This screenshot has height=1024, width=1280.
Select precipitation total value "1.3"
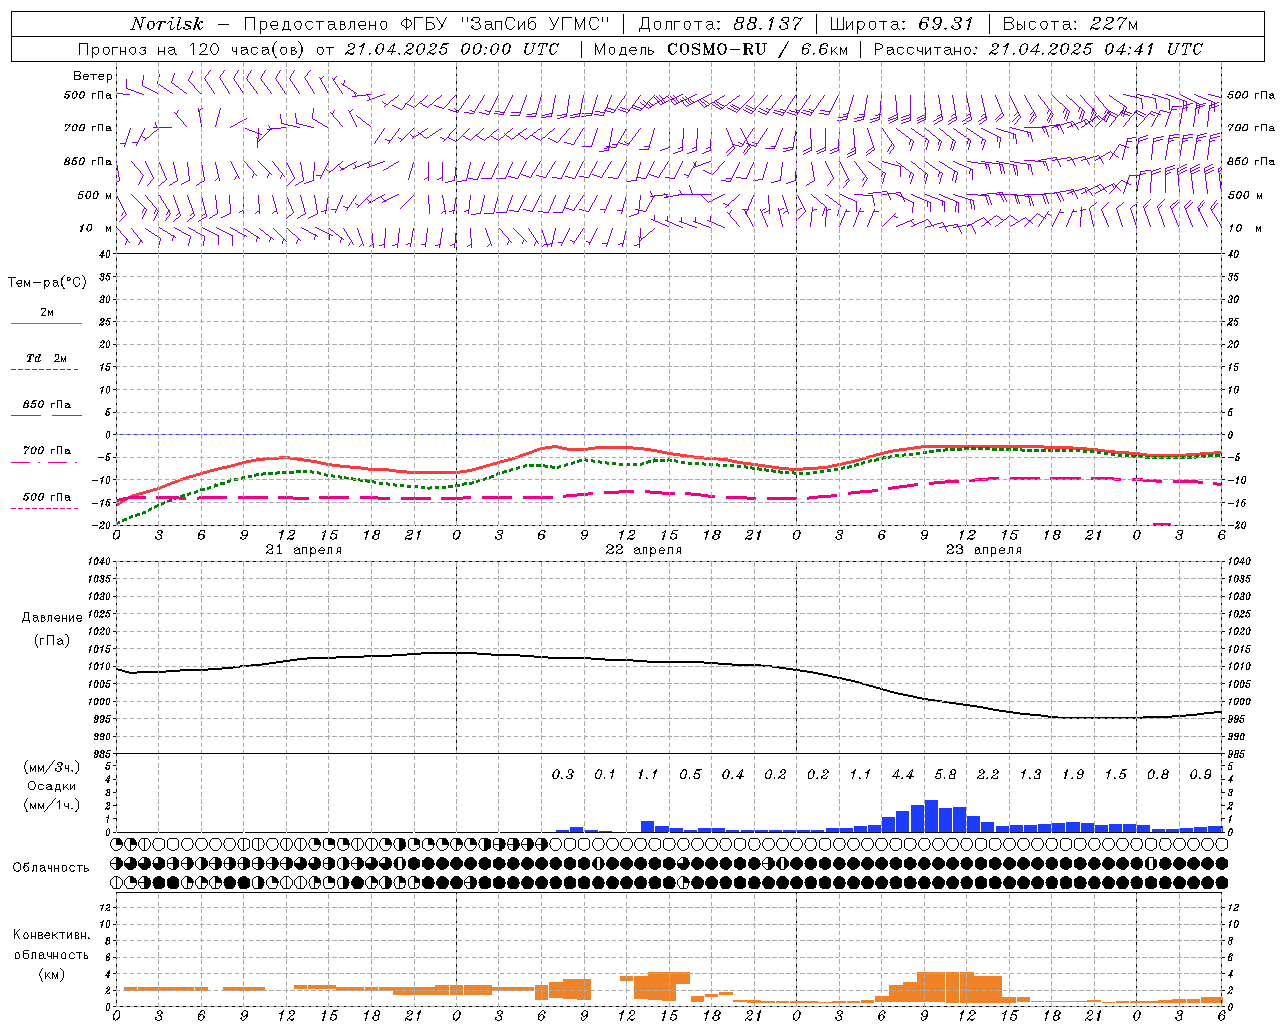1030,774
